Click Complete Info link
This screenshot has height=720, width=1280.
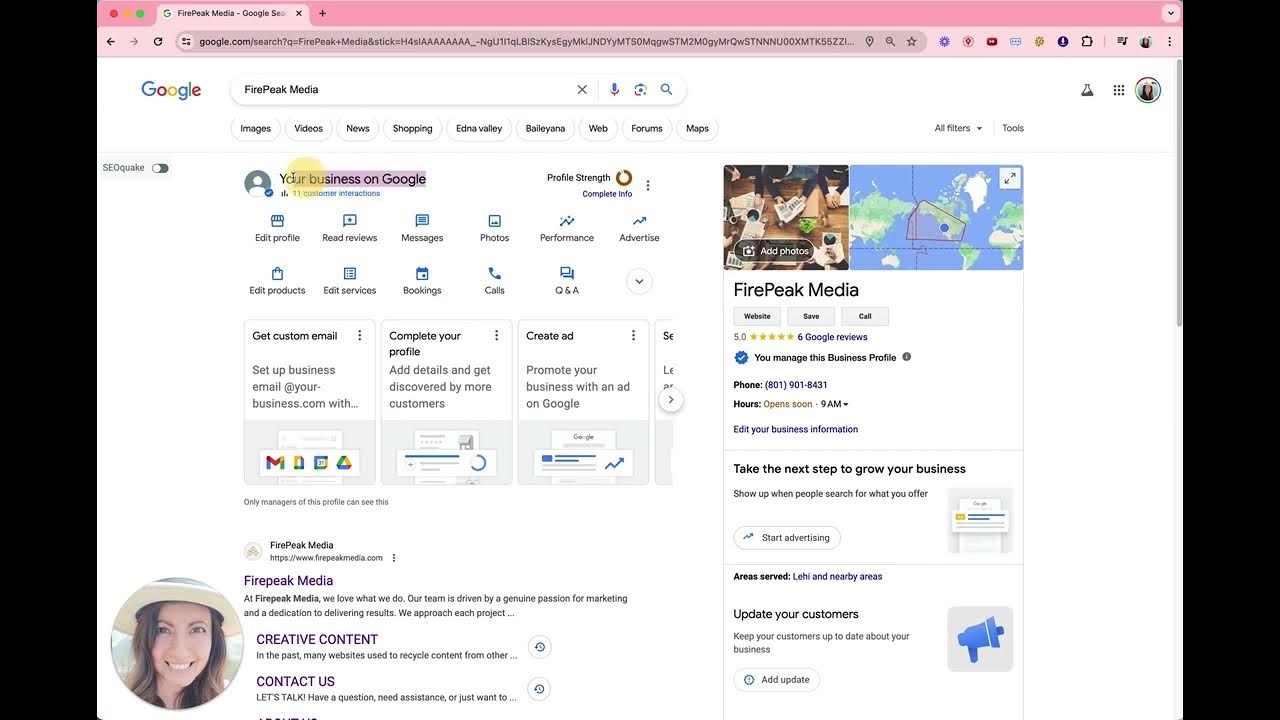[x=607, y=194]
